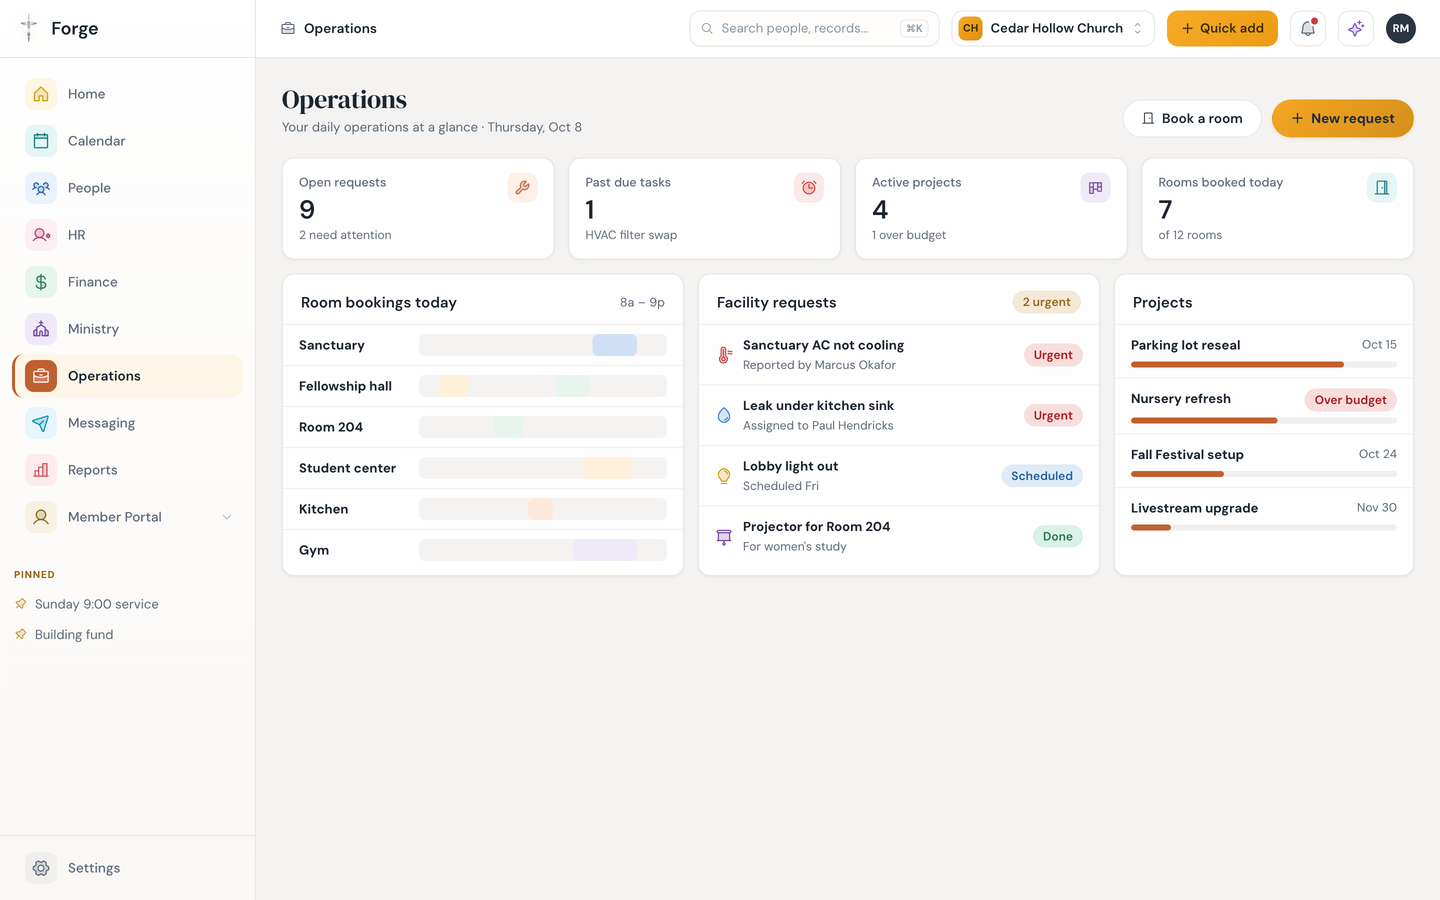Image resolution: width=1440 pixels, height=900 pixels.
Task: Click the search people, records field
Action: tap(814, 28)
